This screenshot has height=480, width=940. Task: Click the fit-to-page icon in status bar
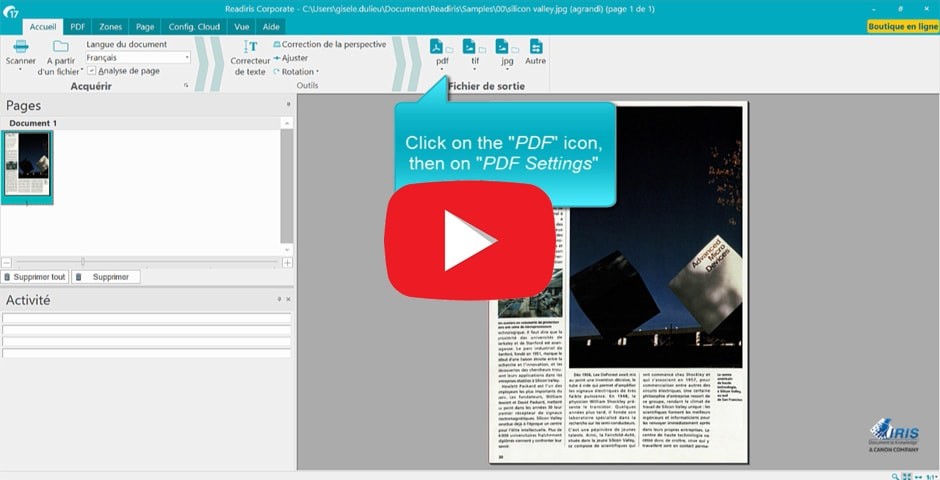tap(907, 476)
